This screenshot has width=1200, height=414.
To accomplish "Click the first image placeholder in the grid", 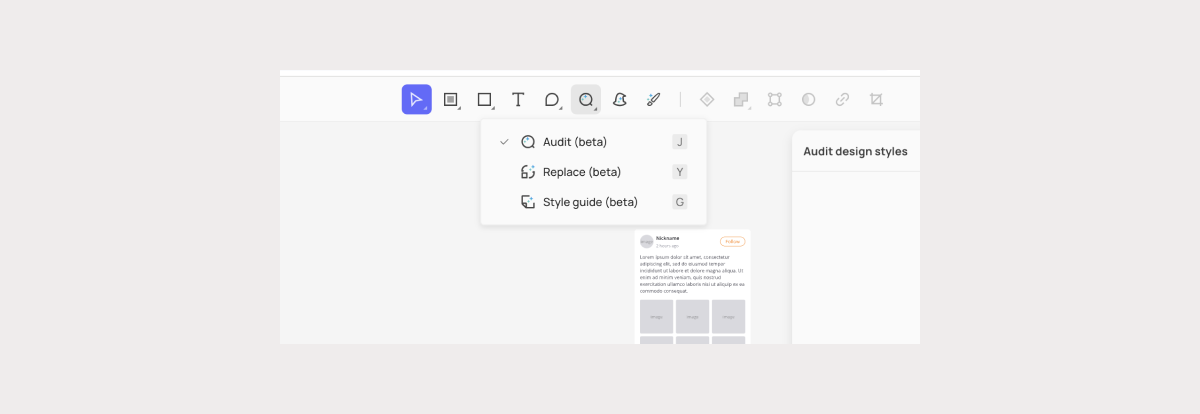I will 656,316.
